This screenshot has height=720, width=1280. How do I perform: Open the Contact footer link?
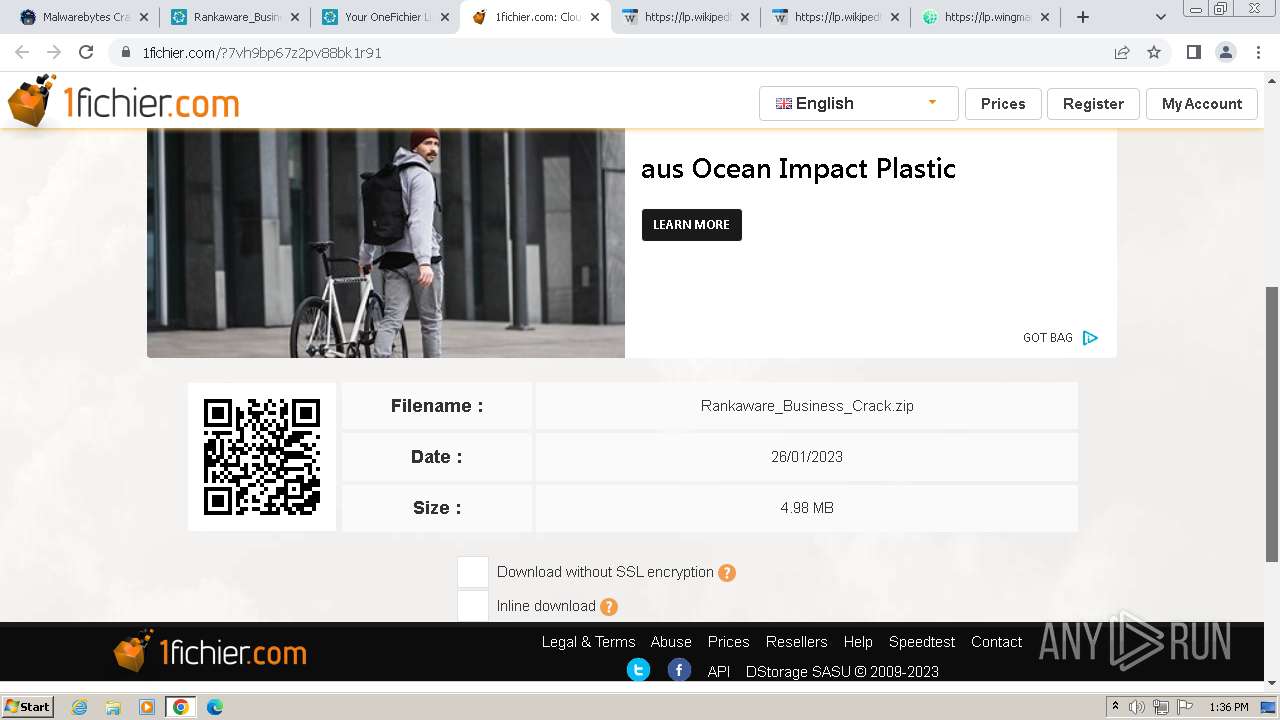coord(996,642)
